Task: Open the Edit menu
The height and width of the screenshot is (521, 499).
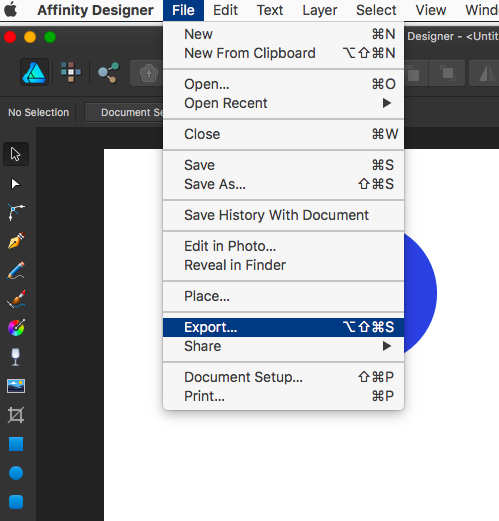Action: tap(225, 10)
